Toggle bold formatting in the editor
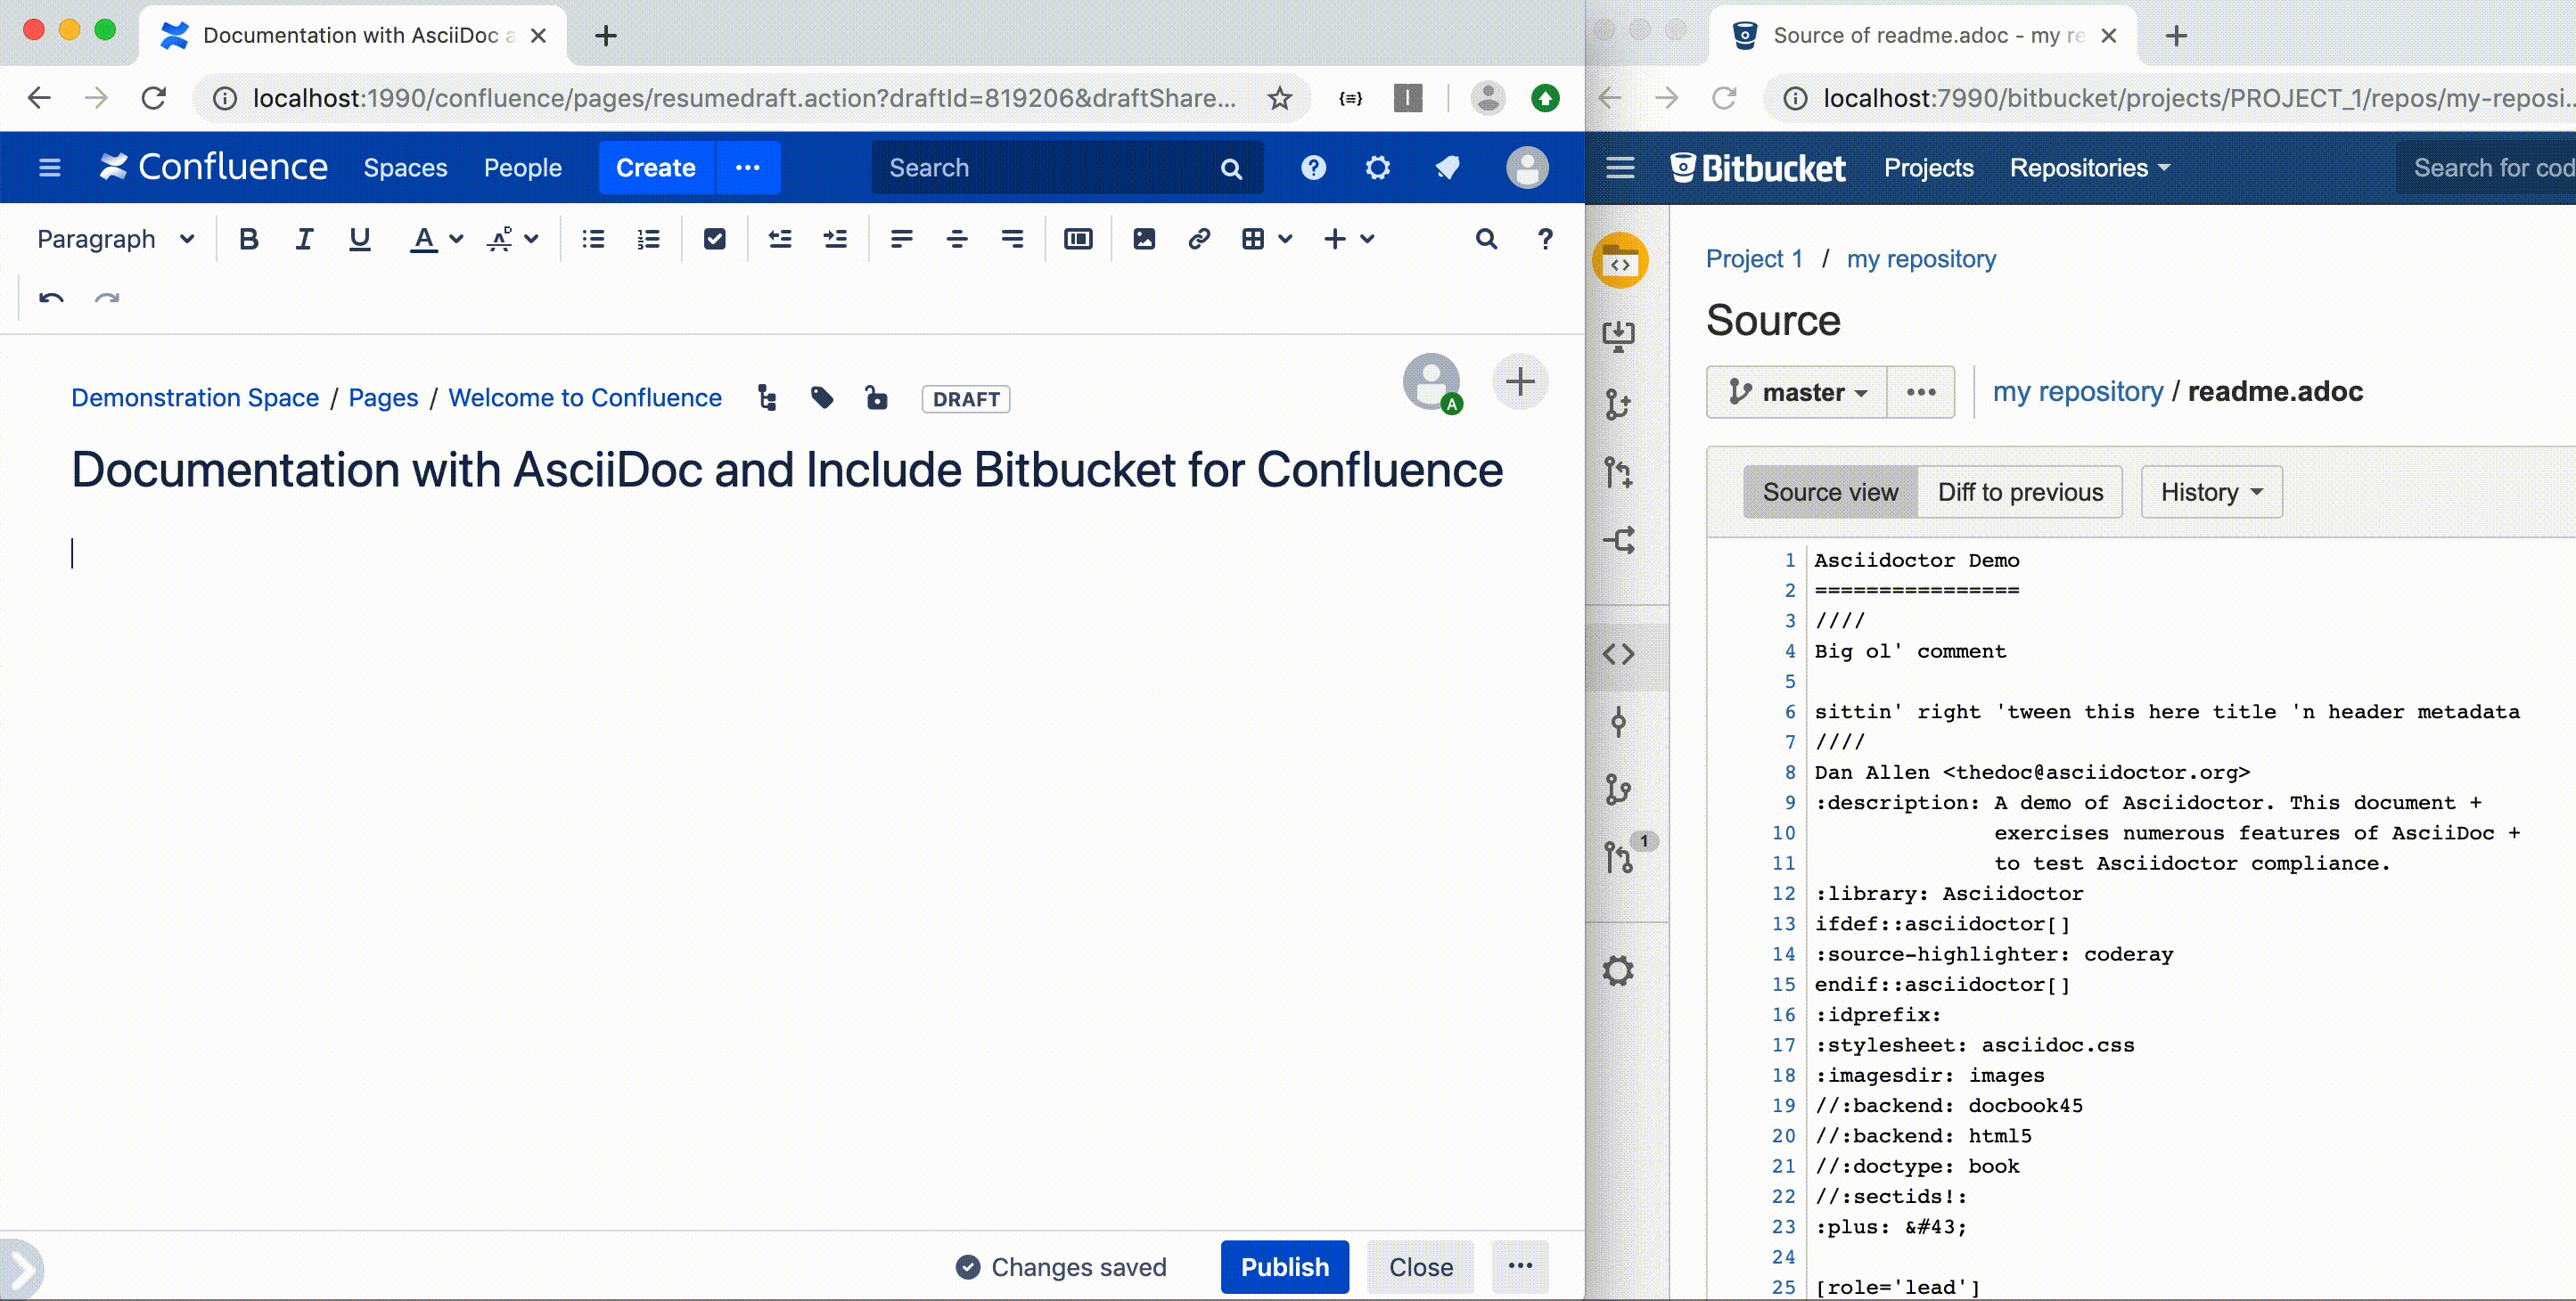Screen dimensions: 2576x1301 pyautogui.click(x=249, y=239)
